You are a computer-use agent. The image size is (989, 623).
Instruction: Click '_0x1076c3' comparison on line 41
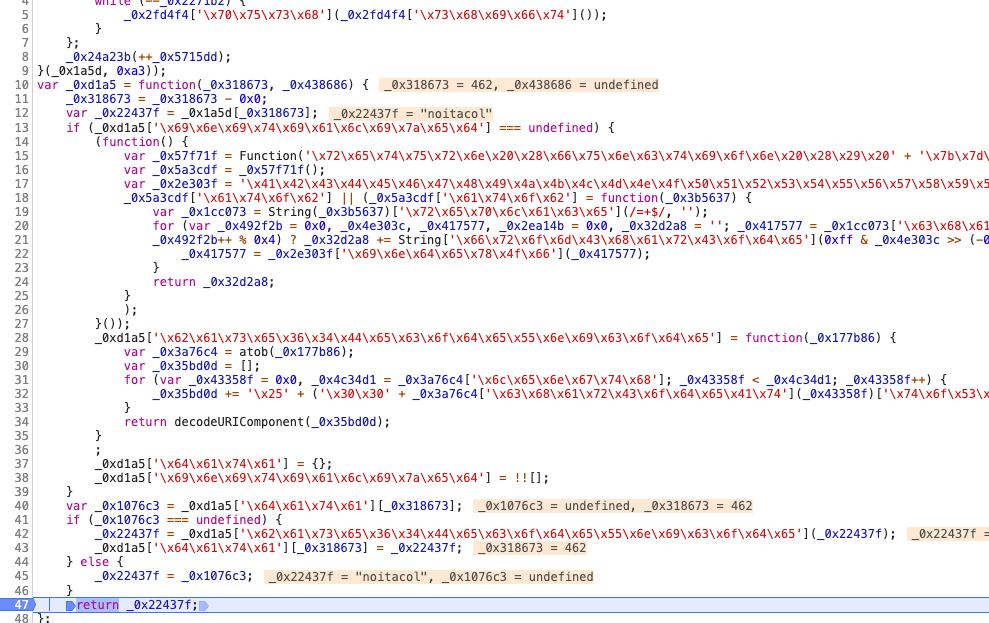(x=127, y=520)
